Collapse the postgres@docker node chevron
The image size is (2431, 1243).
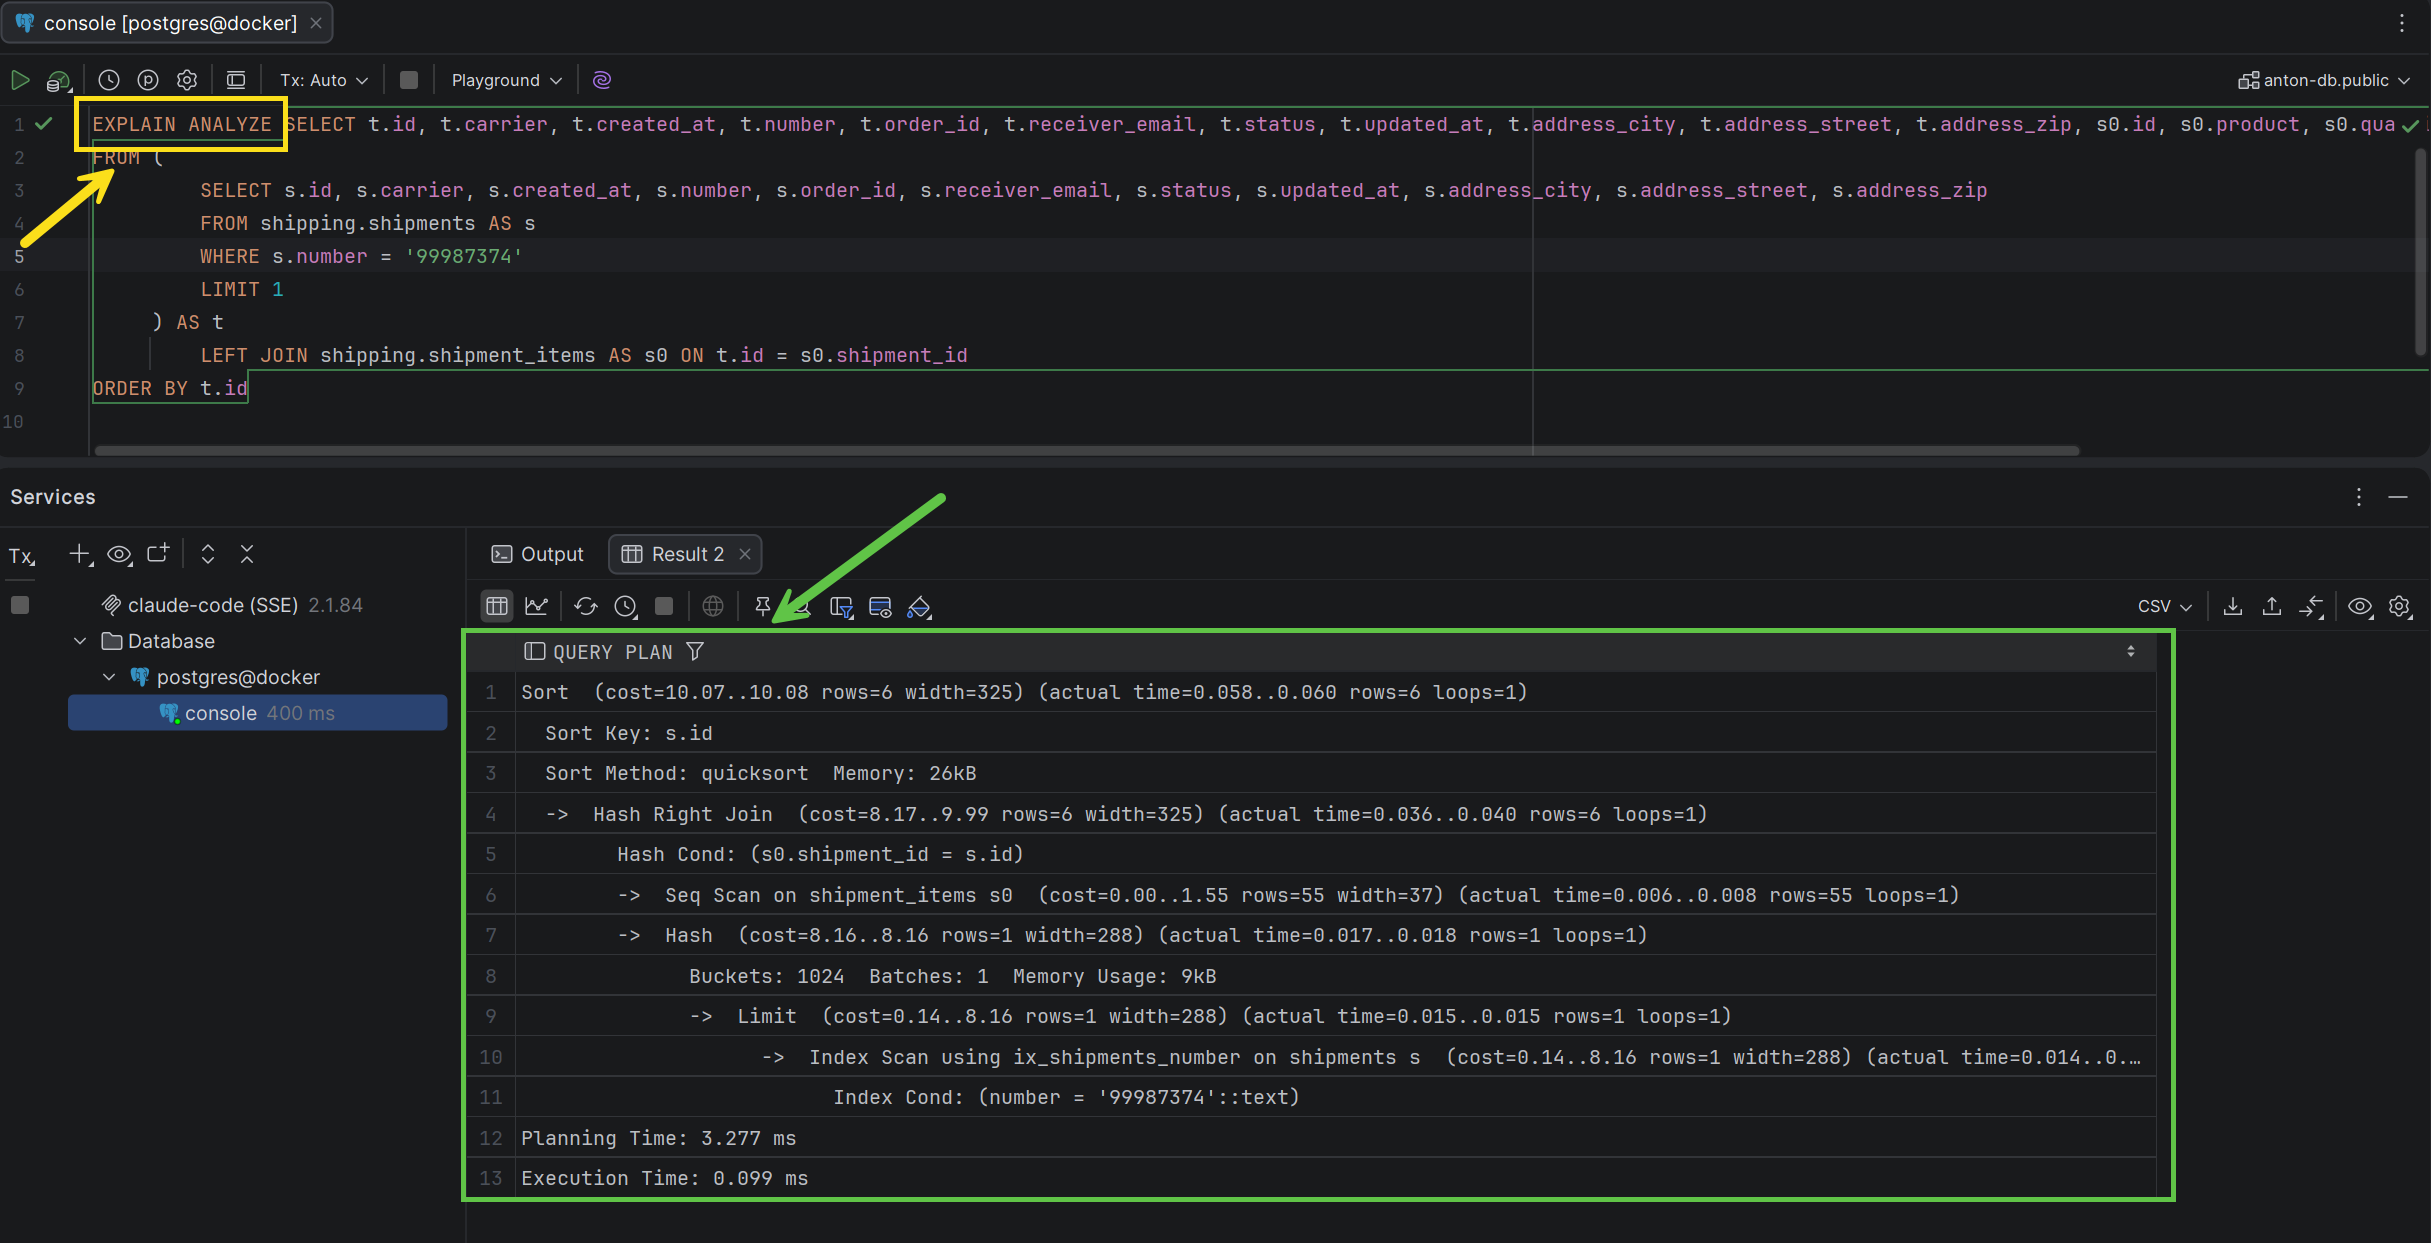coord(109,677)
